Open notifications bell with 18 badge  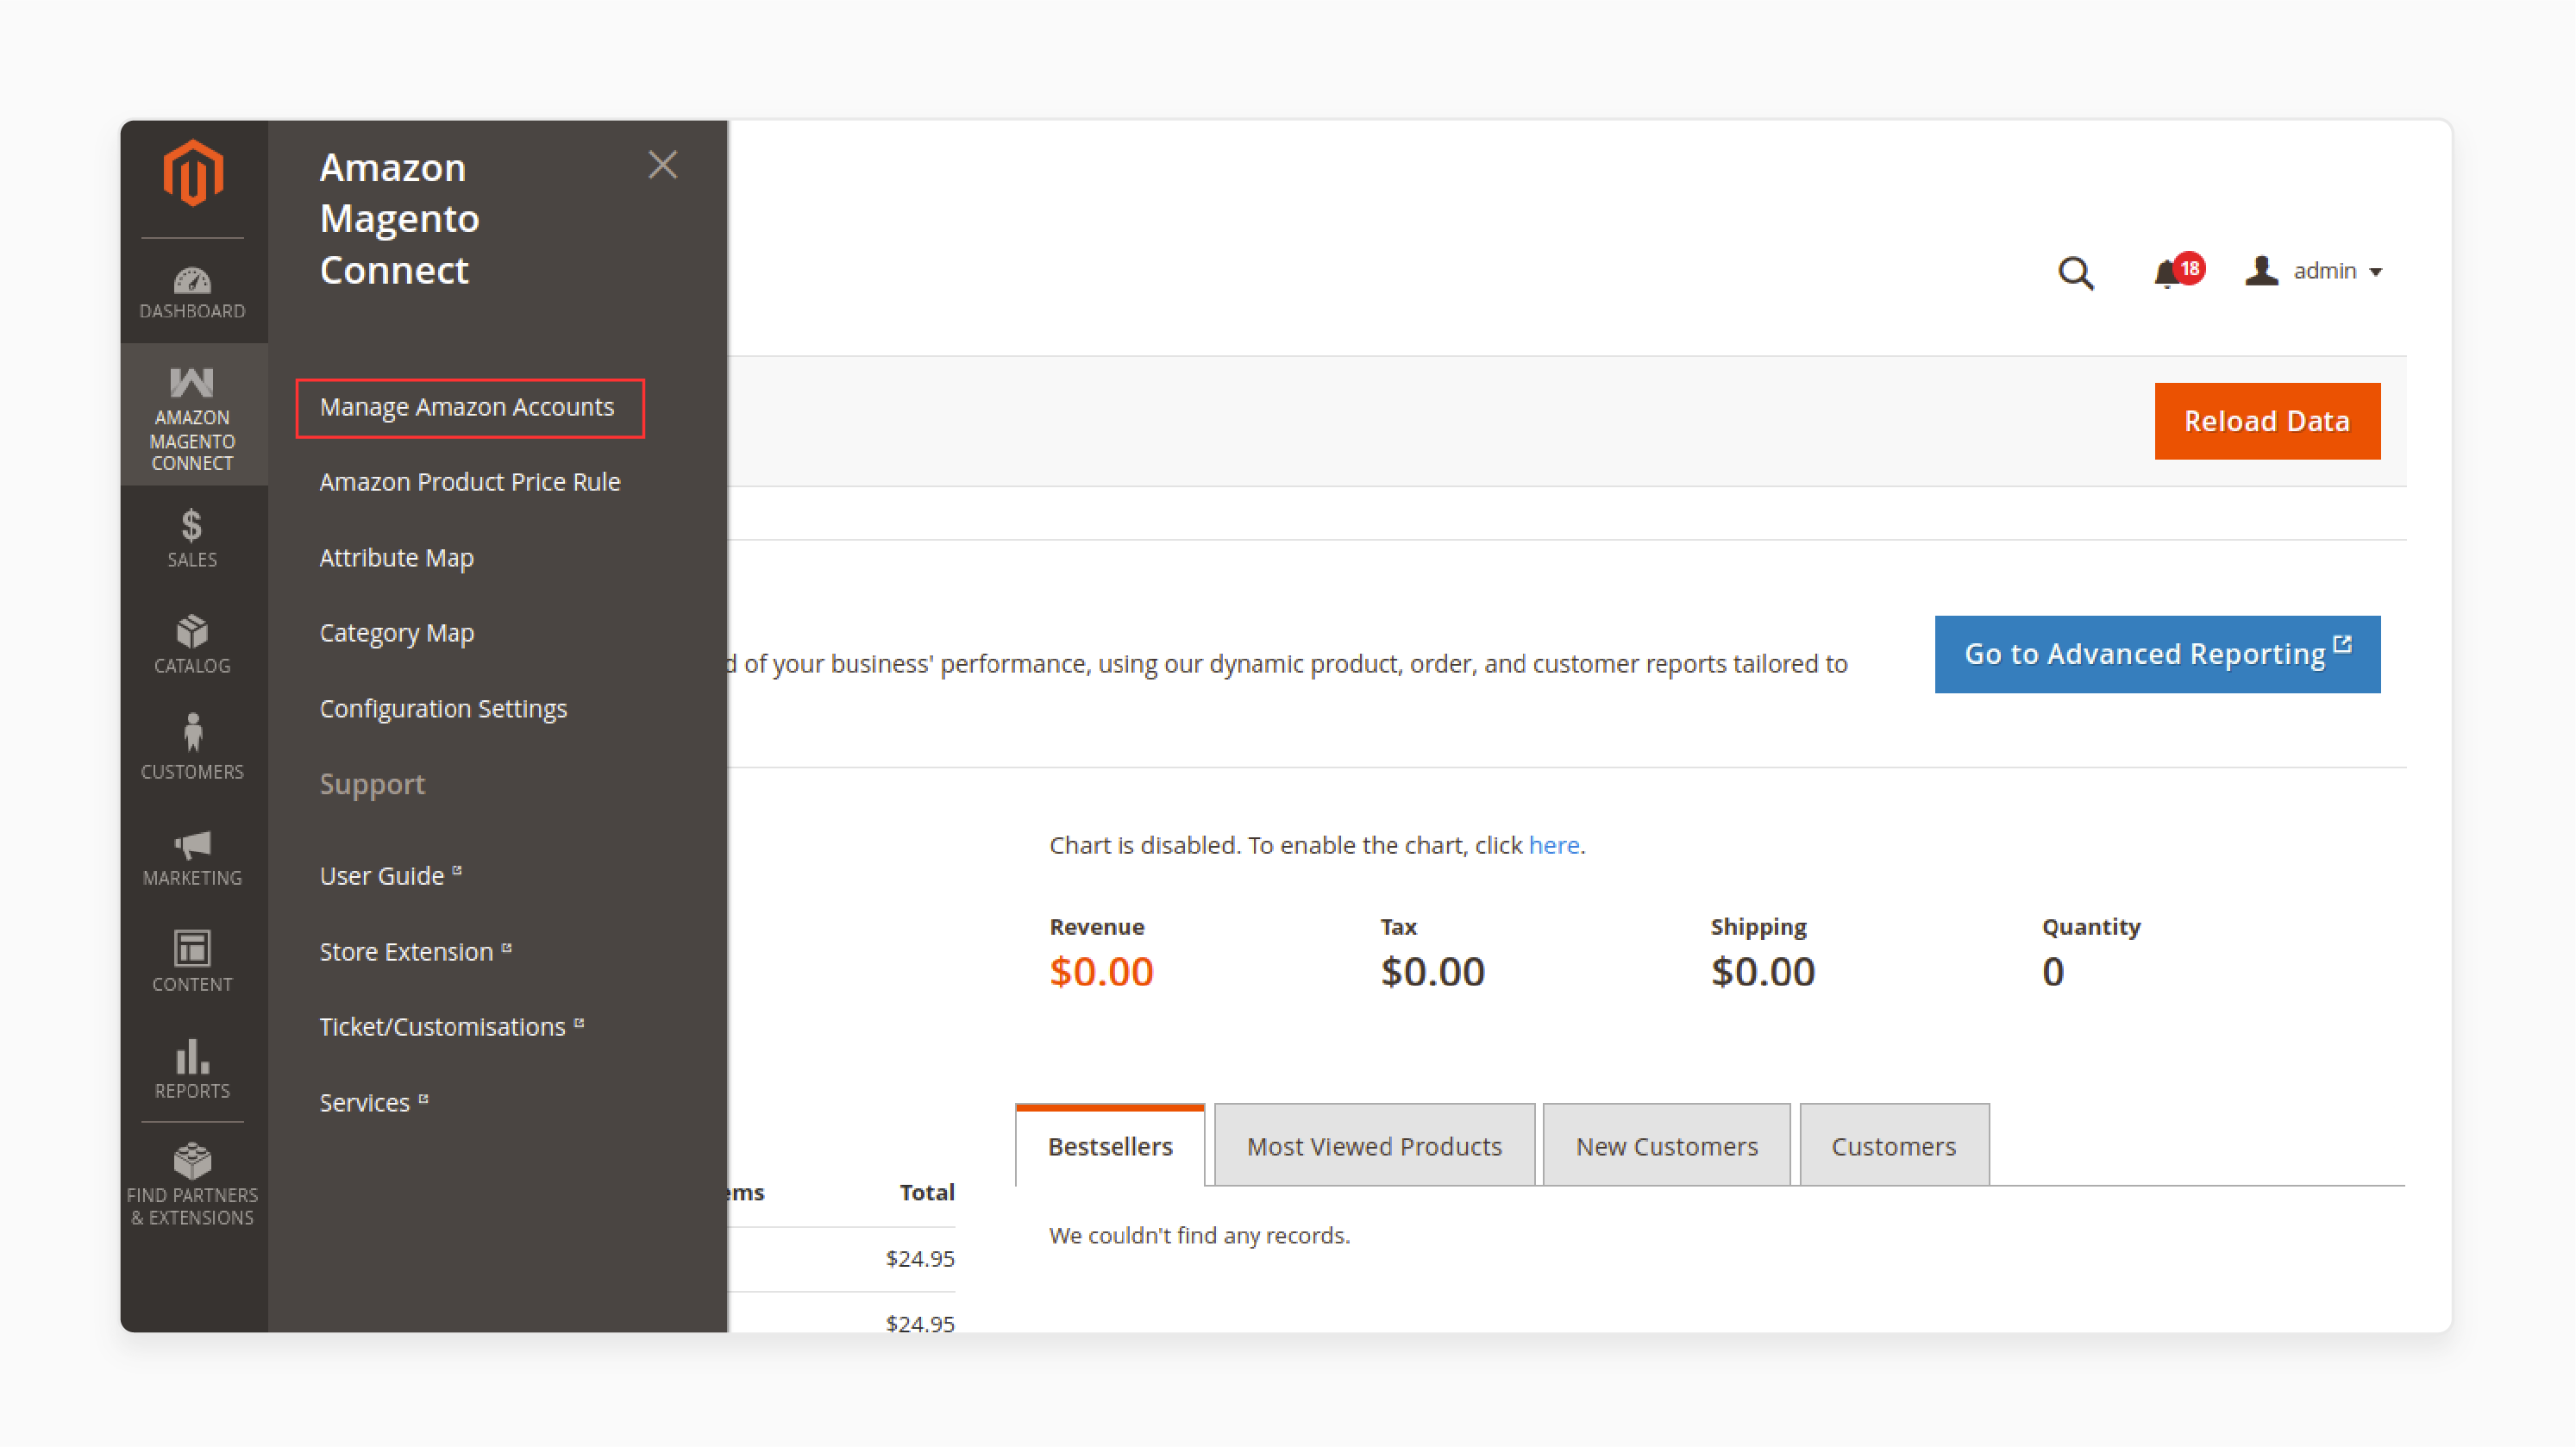click(x=2178, y=272)
